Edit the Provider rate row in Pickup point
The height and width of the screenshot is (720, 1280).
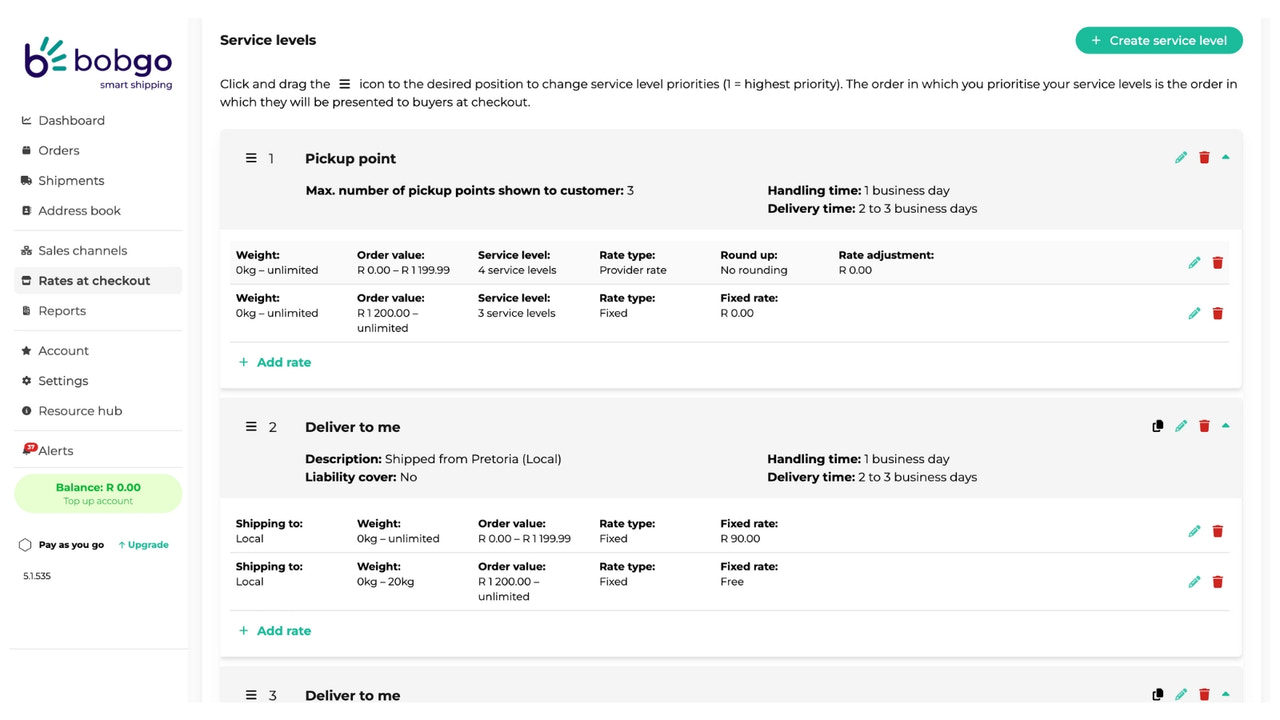tap(1194, 263)
